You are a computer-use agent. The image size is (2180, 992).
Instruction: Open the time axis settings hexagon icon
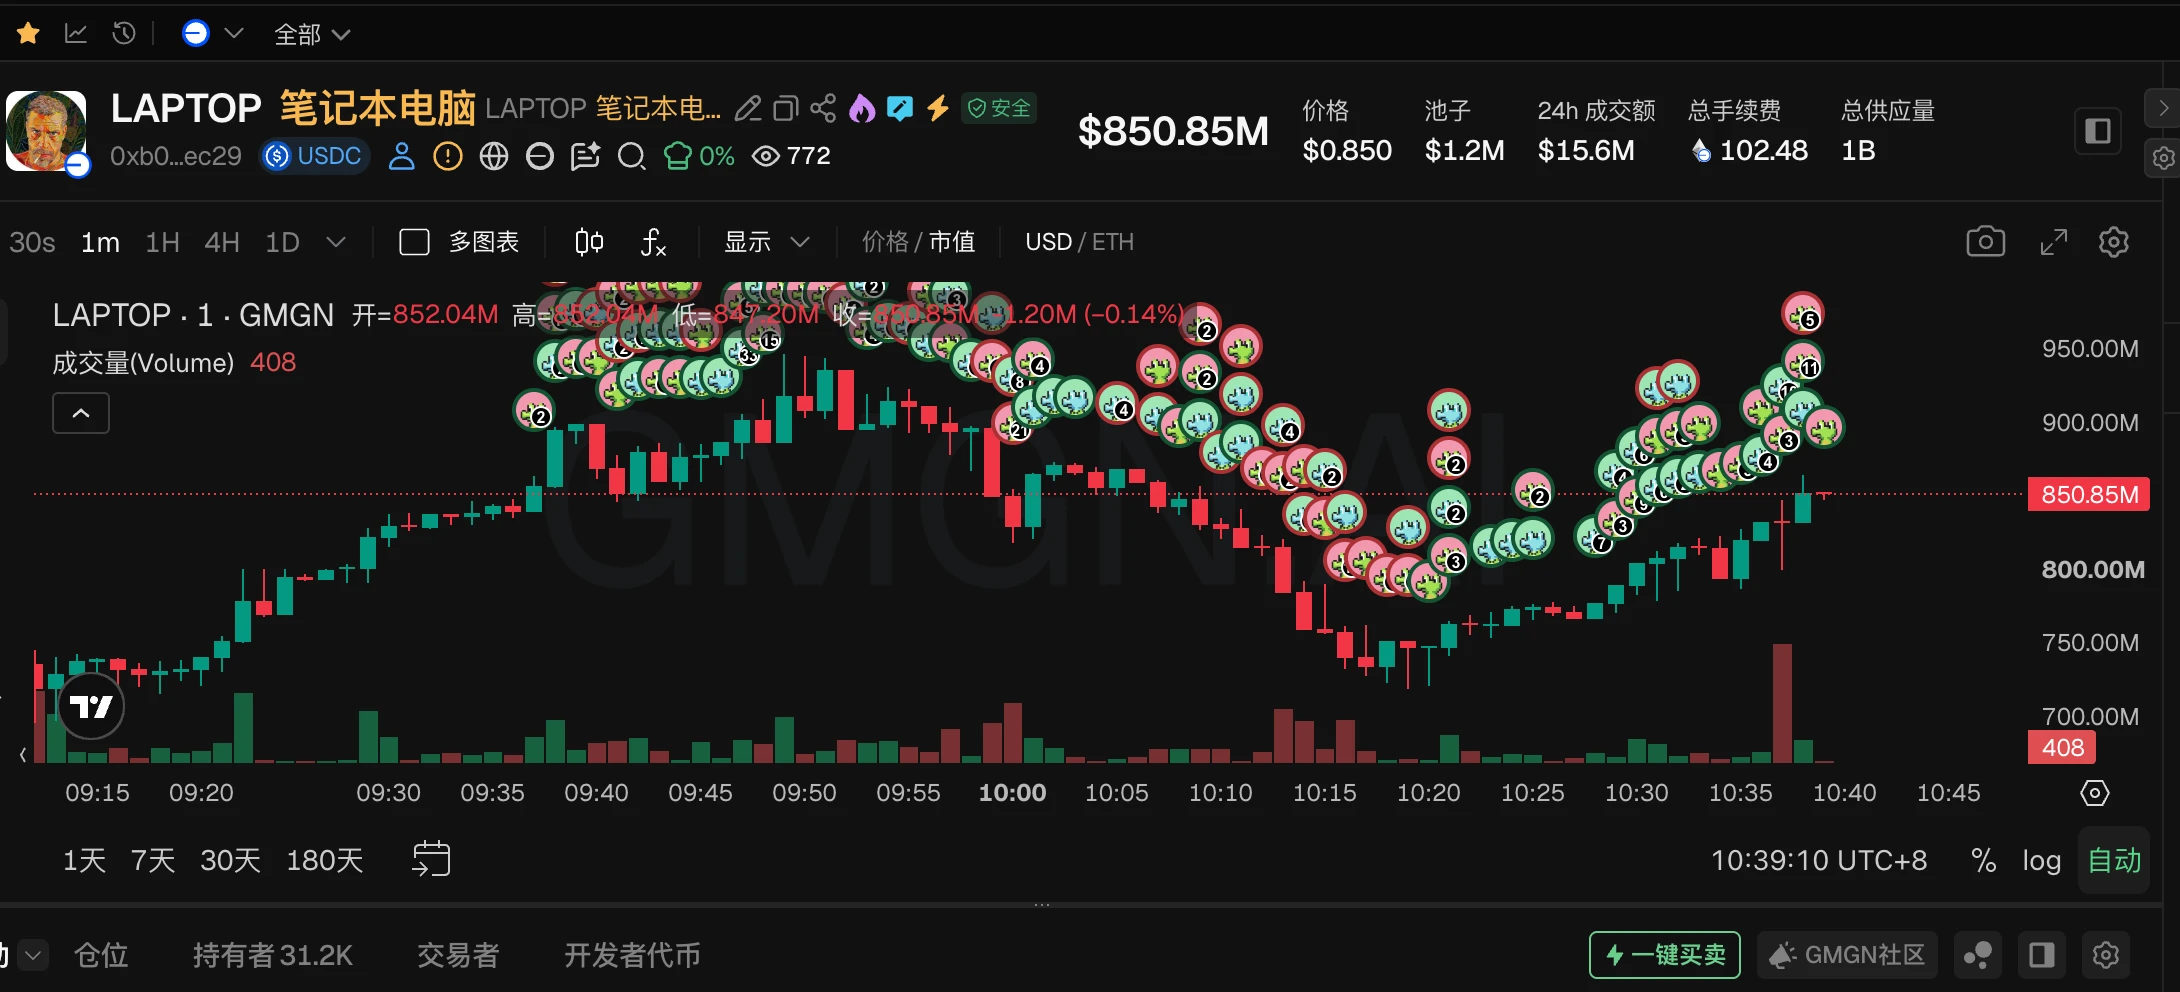pyautogui.click(x=2095, y=793)
